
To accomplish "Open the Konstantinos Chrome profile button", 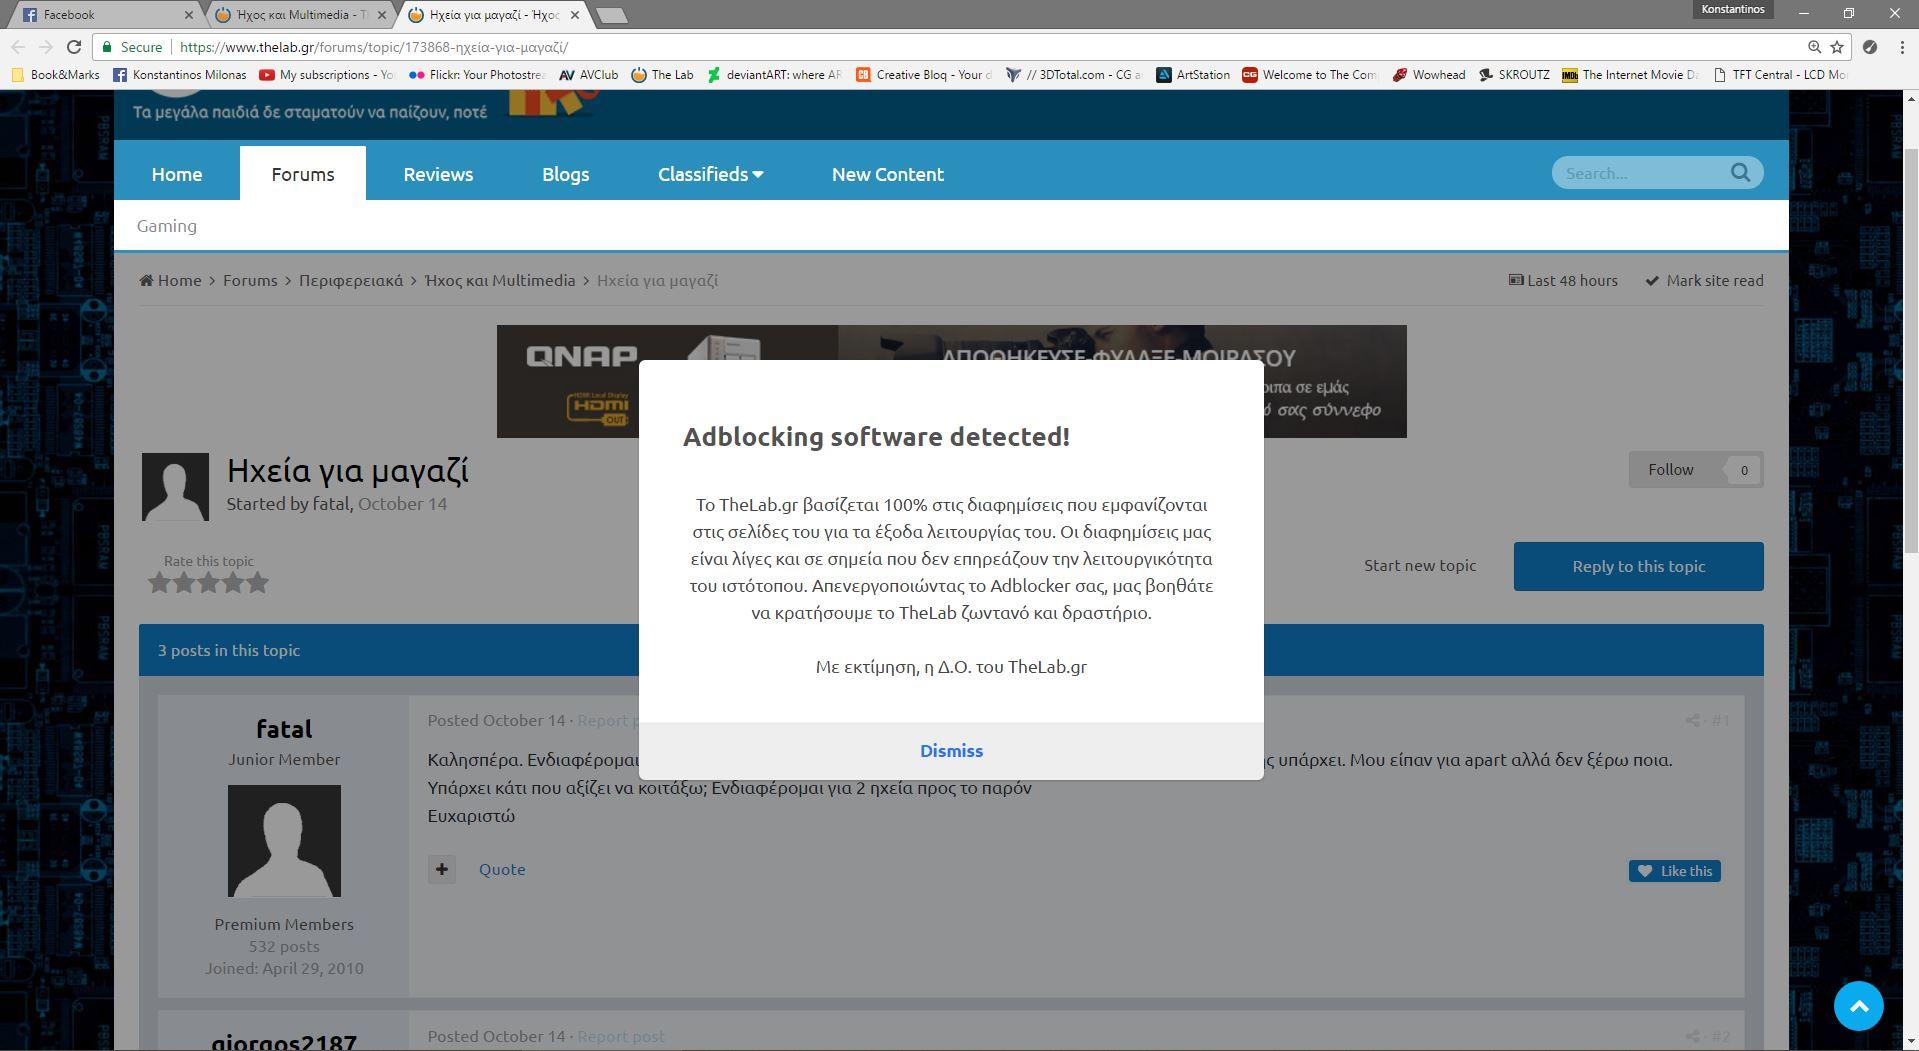I will coord(1732,9).
